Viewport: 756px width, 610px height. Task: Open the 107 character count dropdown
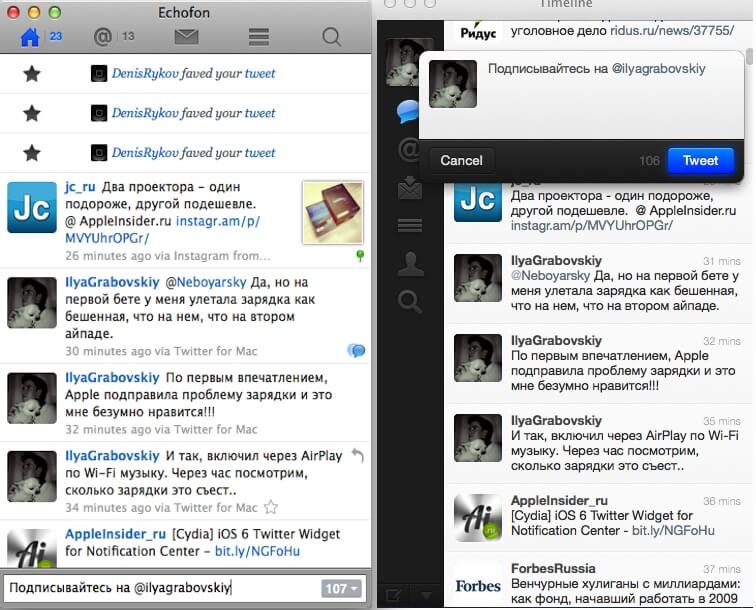click(341, 588)
